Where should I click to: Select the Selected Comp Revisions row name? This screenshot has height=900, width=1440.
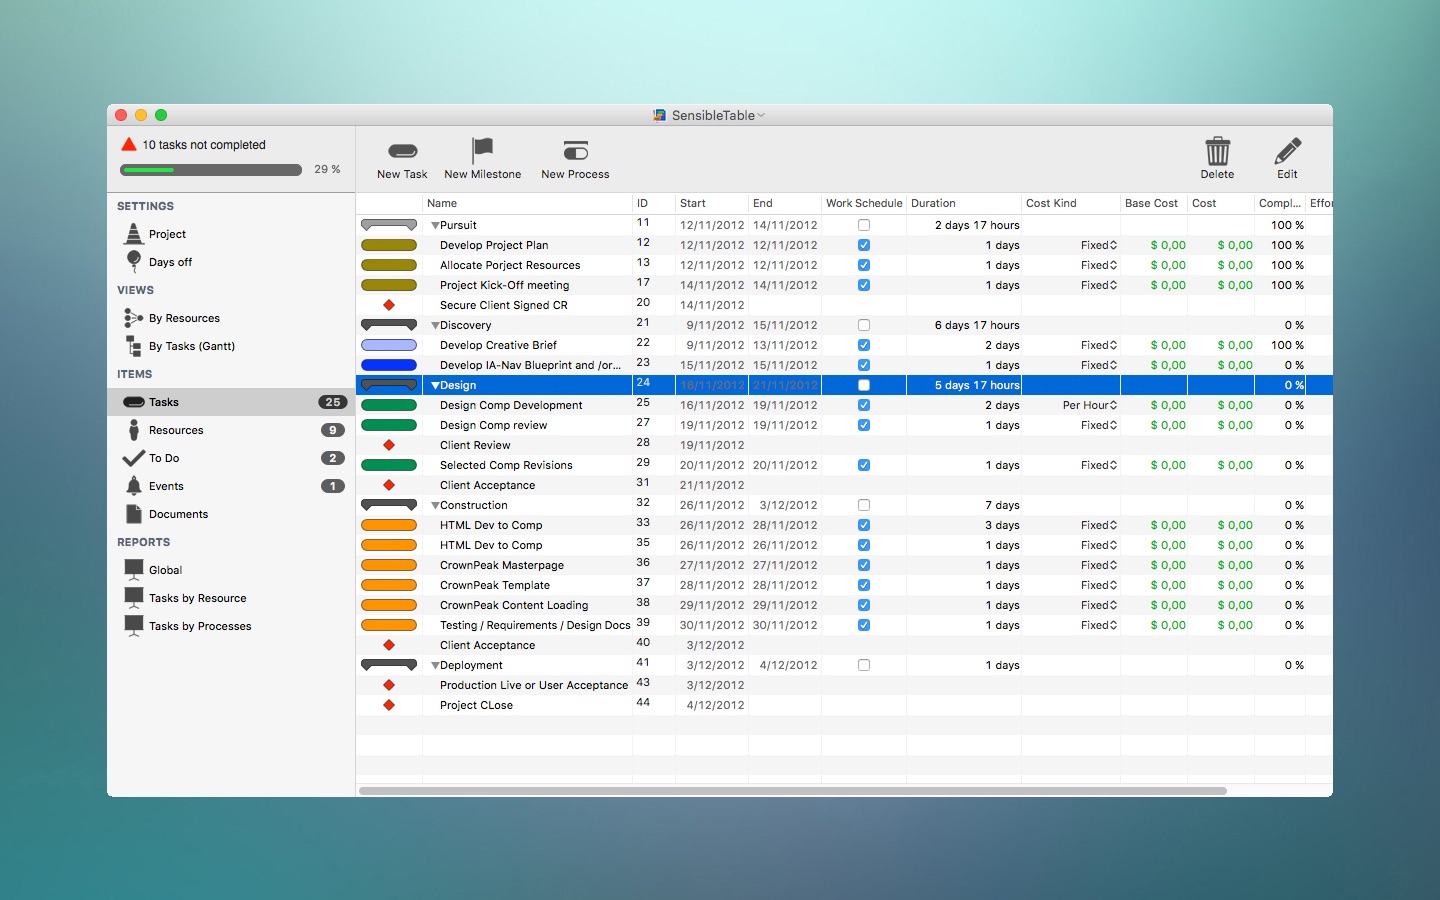506,465
